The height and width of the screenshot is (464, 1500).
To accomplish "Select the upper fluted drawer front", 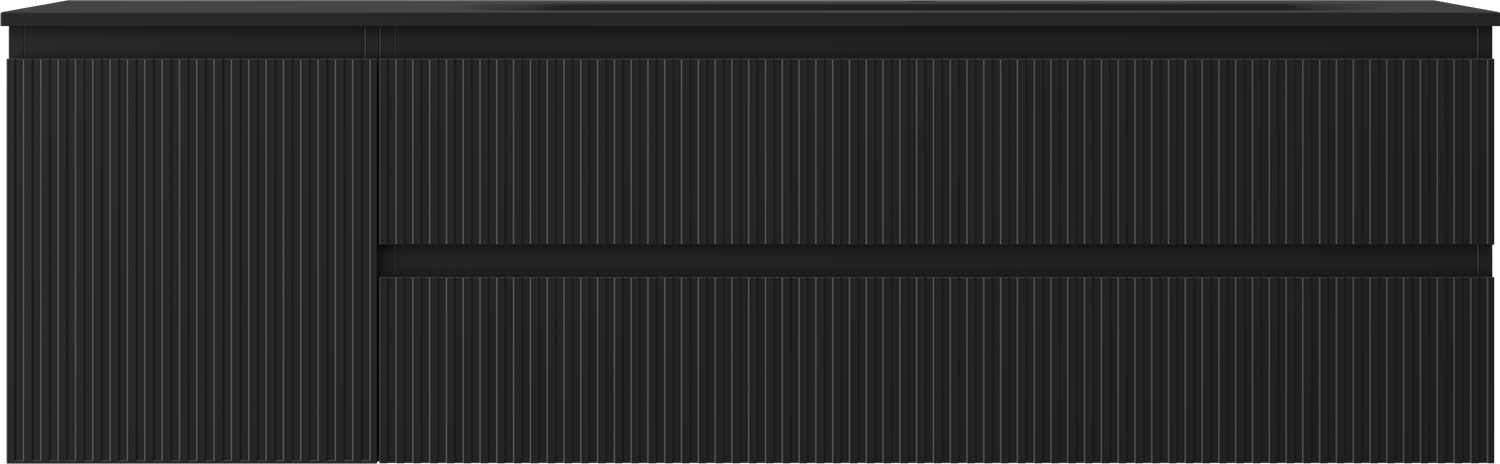I will coord(936,151).
